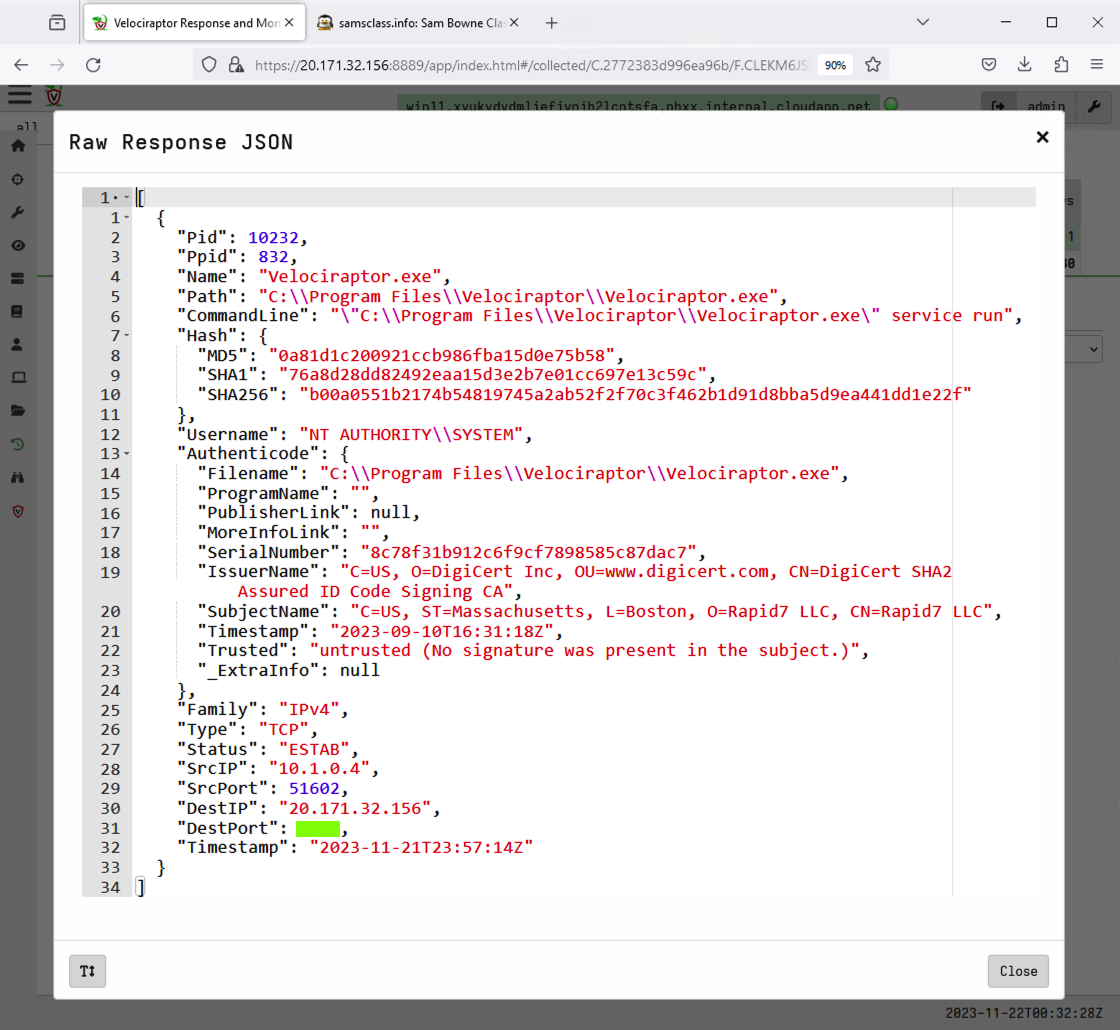Toggle the hamburger navigation menu at top-left
Image resolution: width=1120 pixels, height=1030 pixels.
(x=19, y=96)
